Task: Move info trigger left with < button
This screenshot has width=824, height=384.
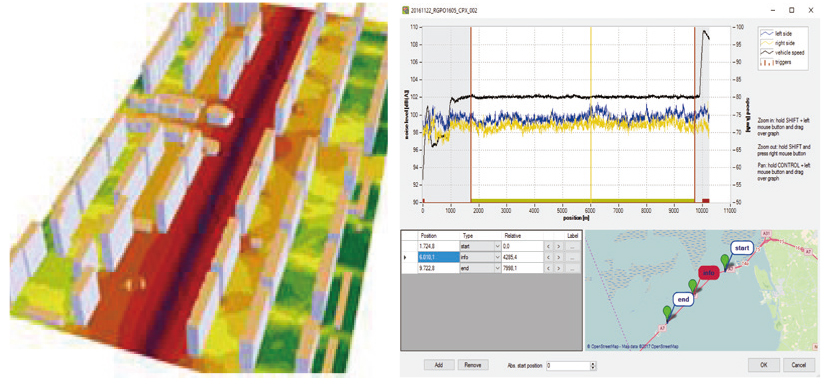Action: pos(549,257)
